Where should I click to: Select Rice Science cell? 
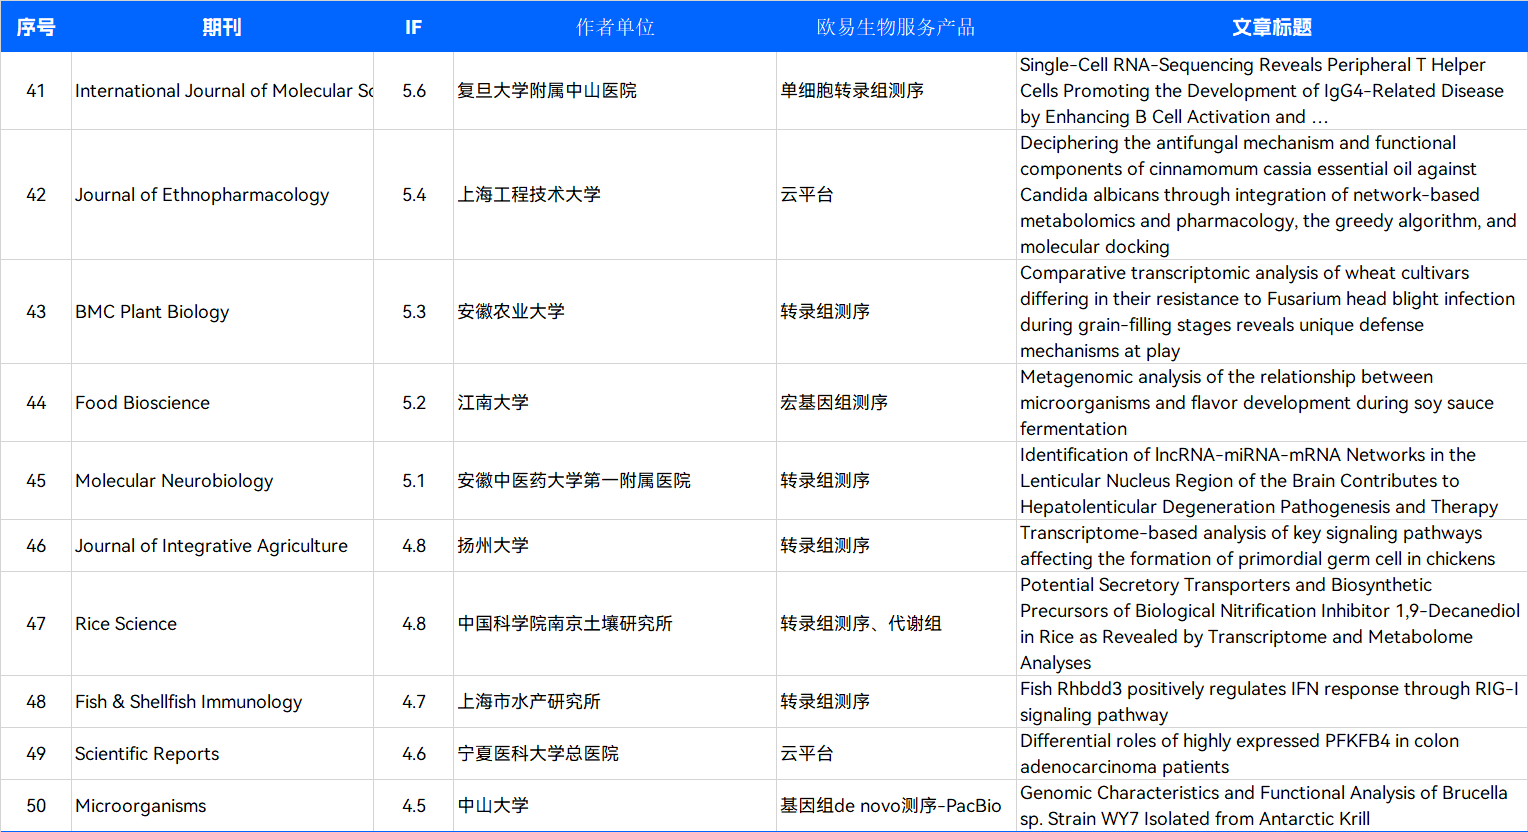point(222,624)
